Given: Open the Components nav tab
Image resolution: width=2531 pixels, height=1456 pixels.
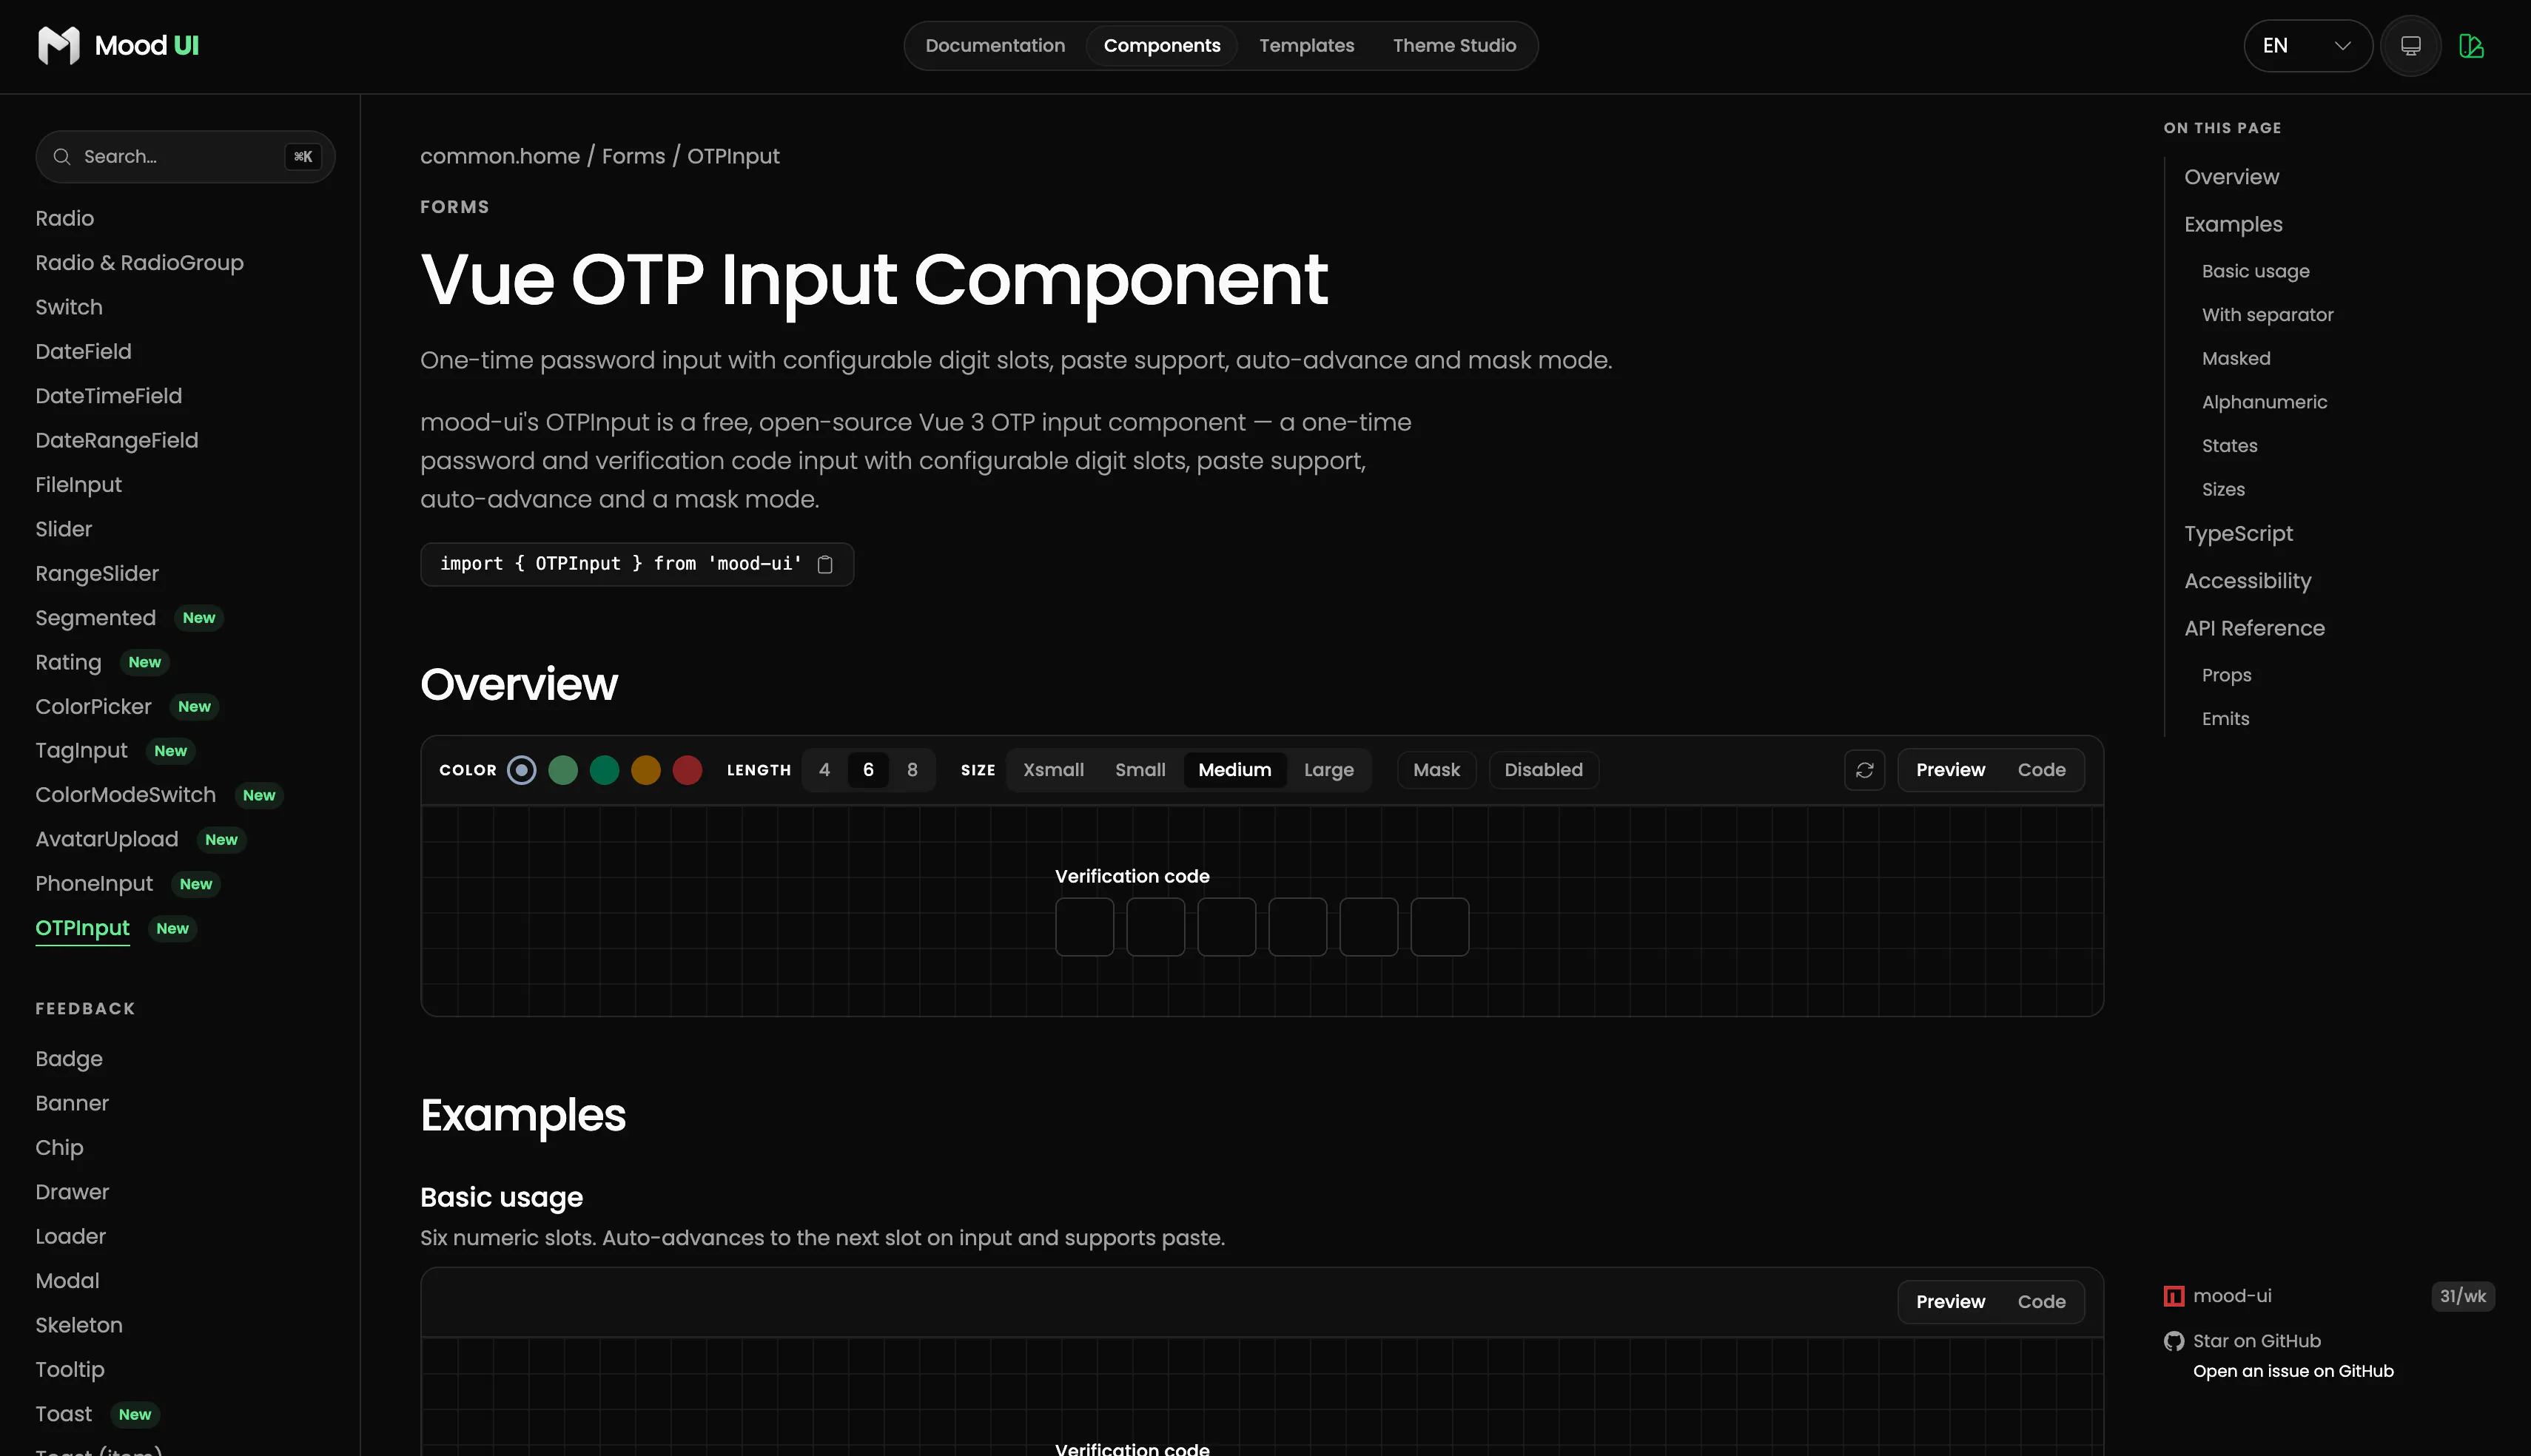Looking at the screenshot, I should tap(1162, 46).
